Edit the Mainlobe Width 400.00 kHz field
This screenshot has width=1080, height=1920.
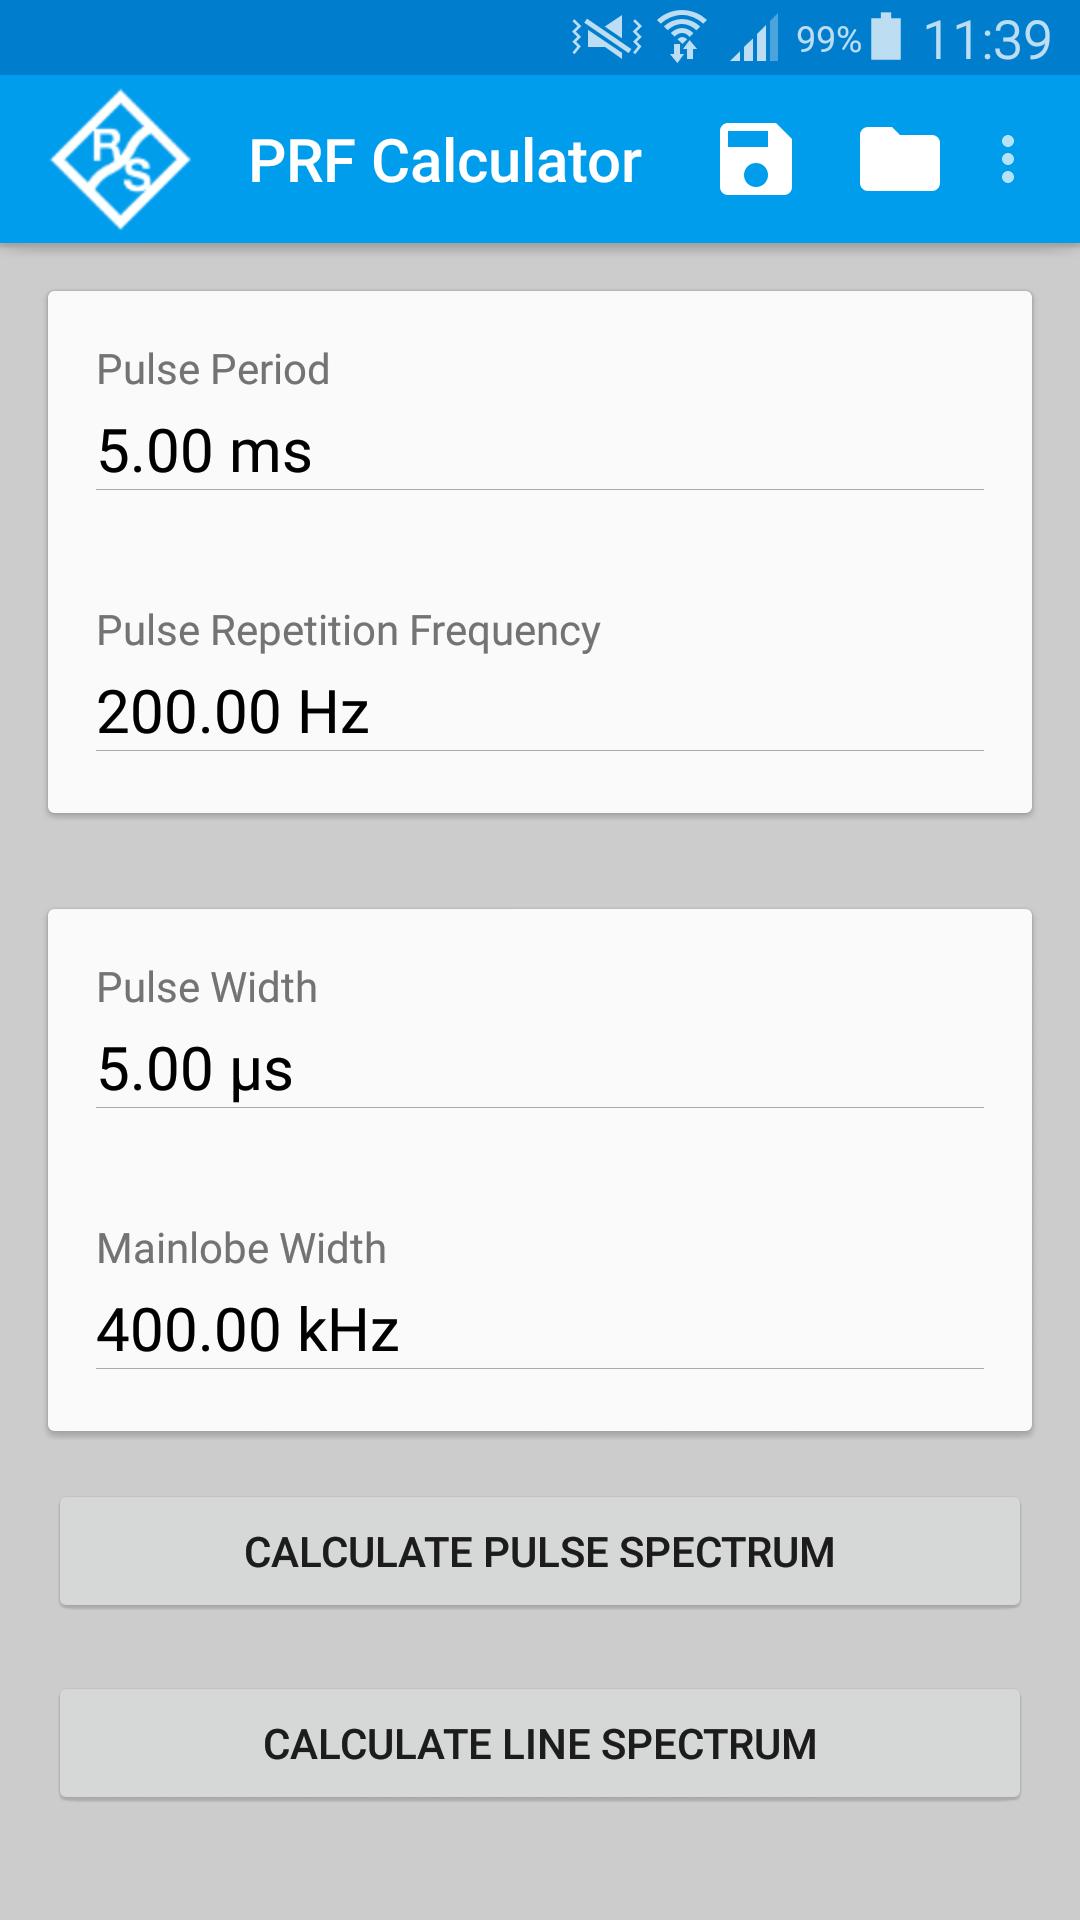pyautogui.click(x=540, y=1331)
